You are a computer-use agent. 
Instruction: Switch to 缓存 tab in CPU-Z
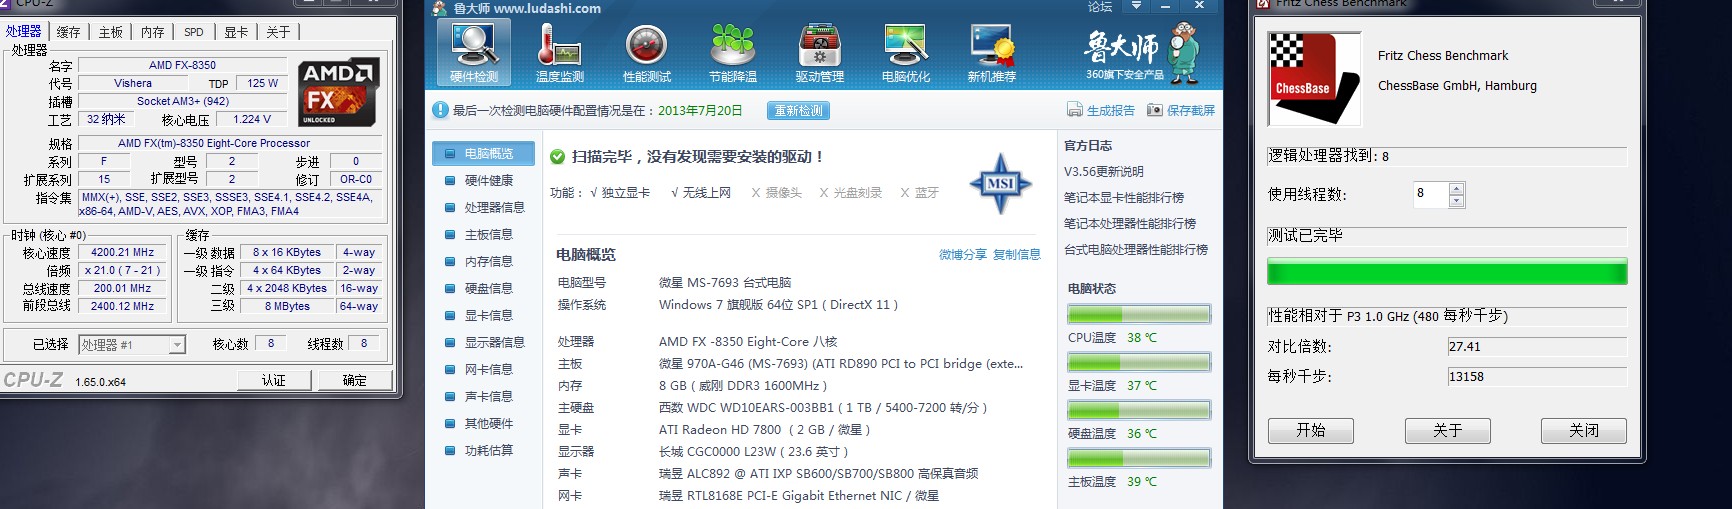click(68, 32)
